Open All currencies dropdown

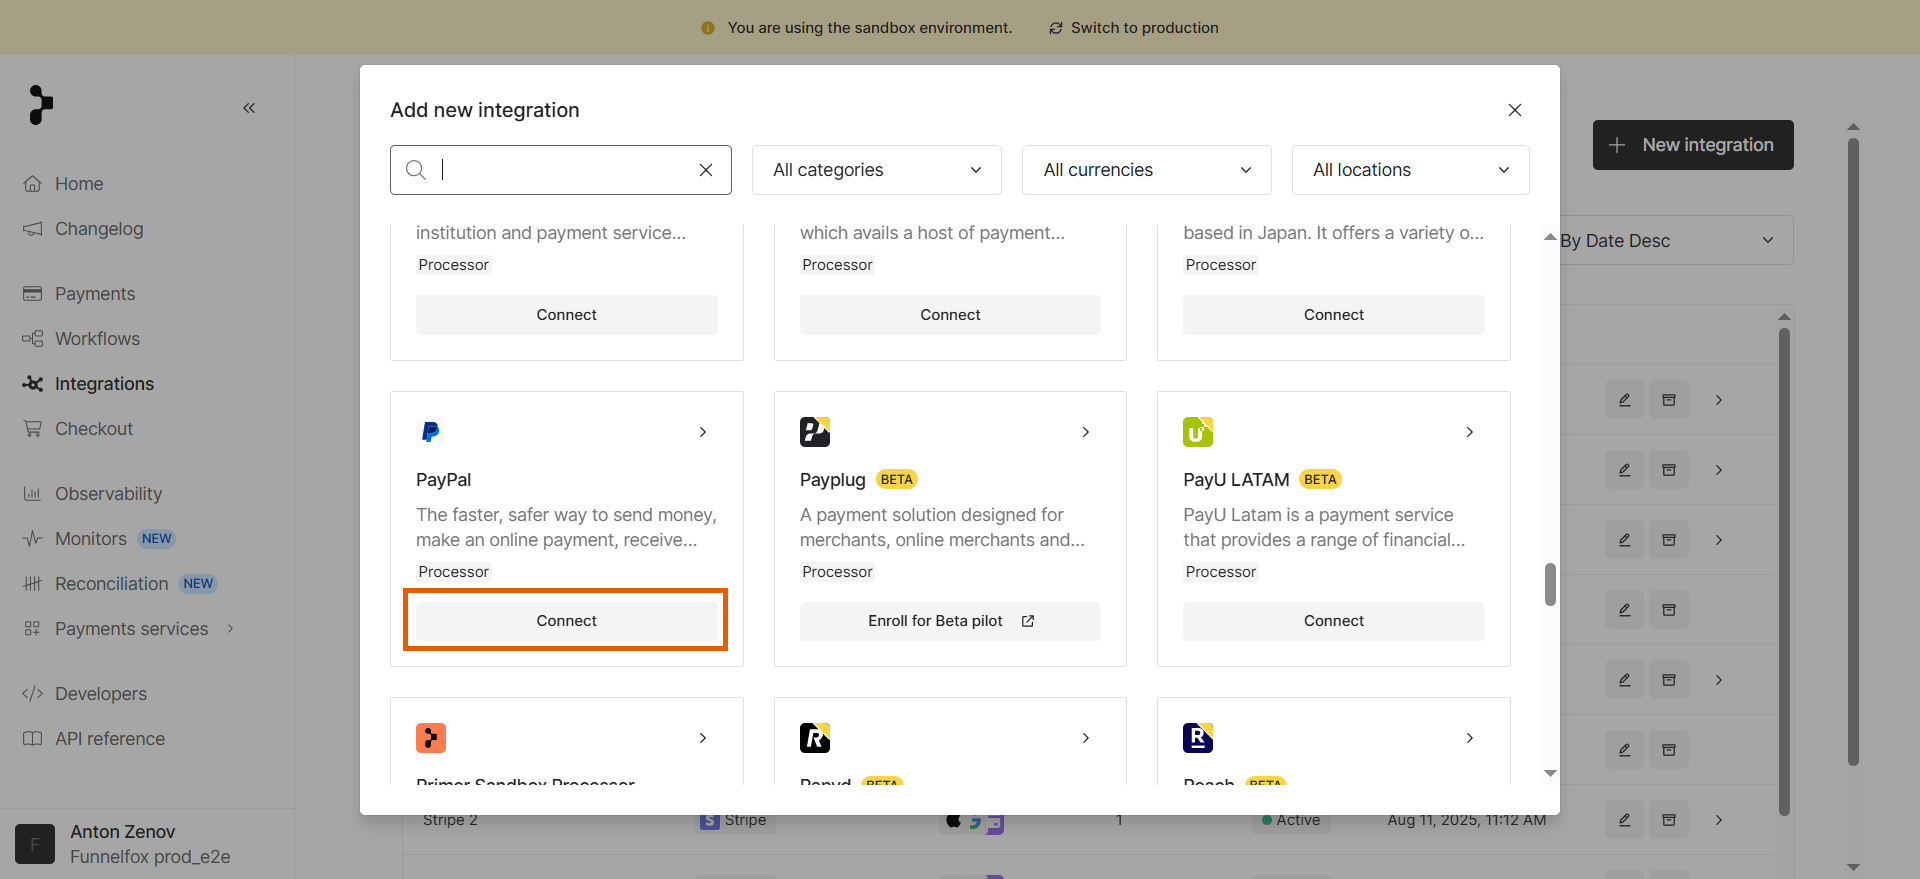[1147, 170]
